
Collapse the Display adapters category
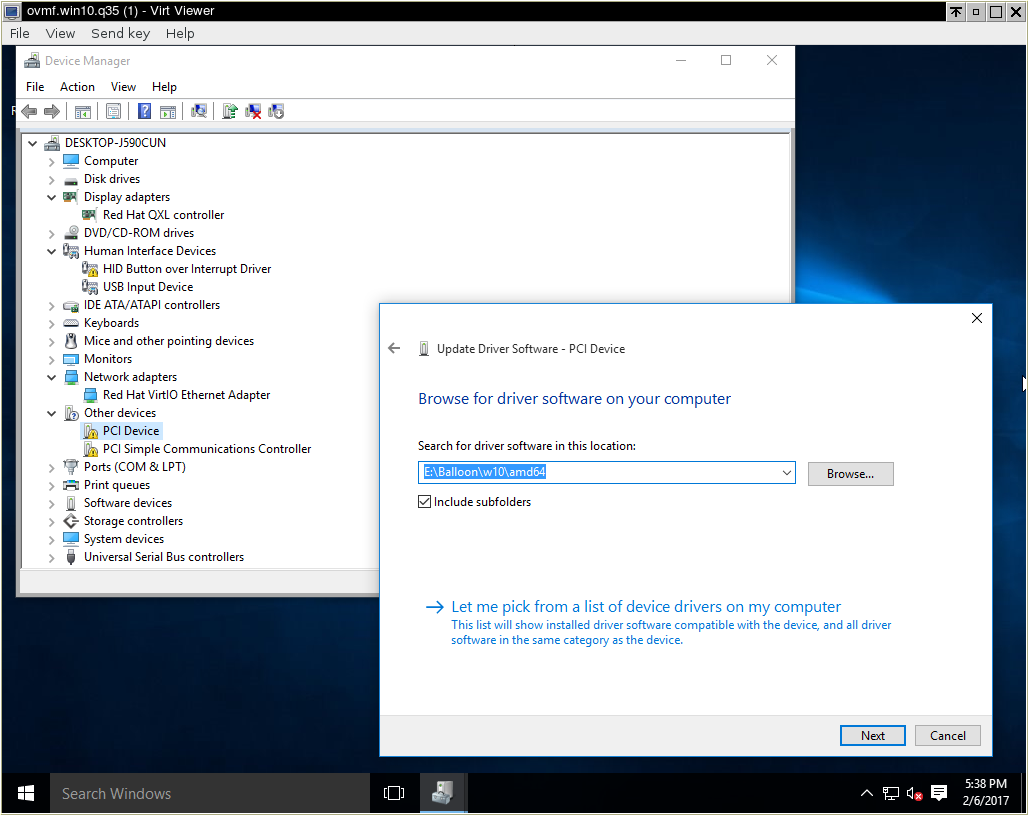[51, 196]
